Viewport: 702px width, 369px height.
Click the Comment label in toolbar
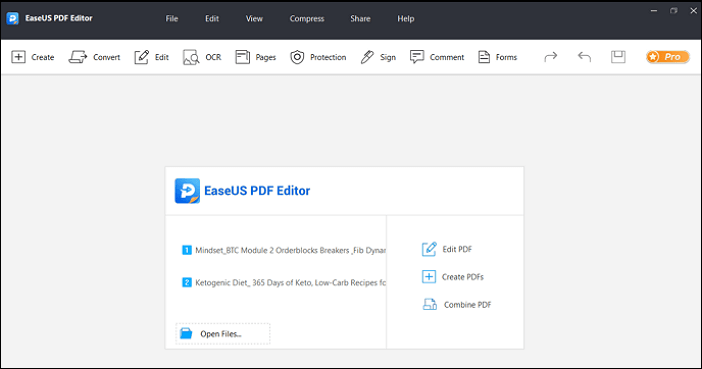point(447,57)
